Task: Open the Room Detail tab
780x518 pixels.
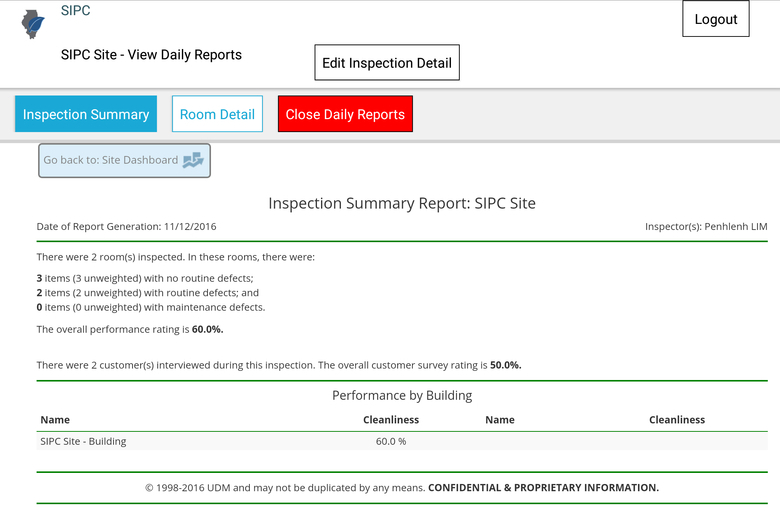Action: [217, 114]
